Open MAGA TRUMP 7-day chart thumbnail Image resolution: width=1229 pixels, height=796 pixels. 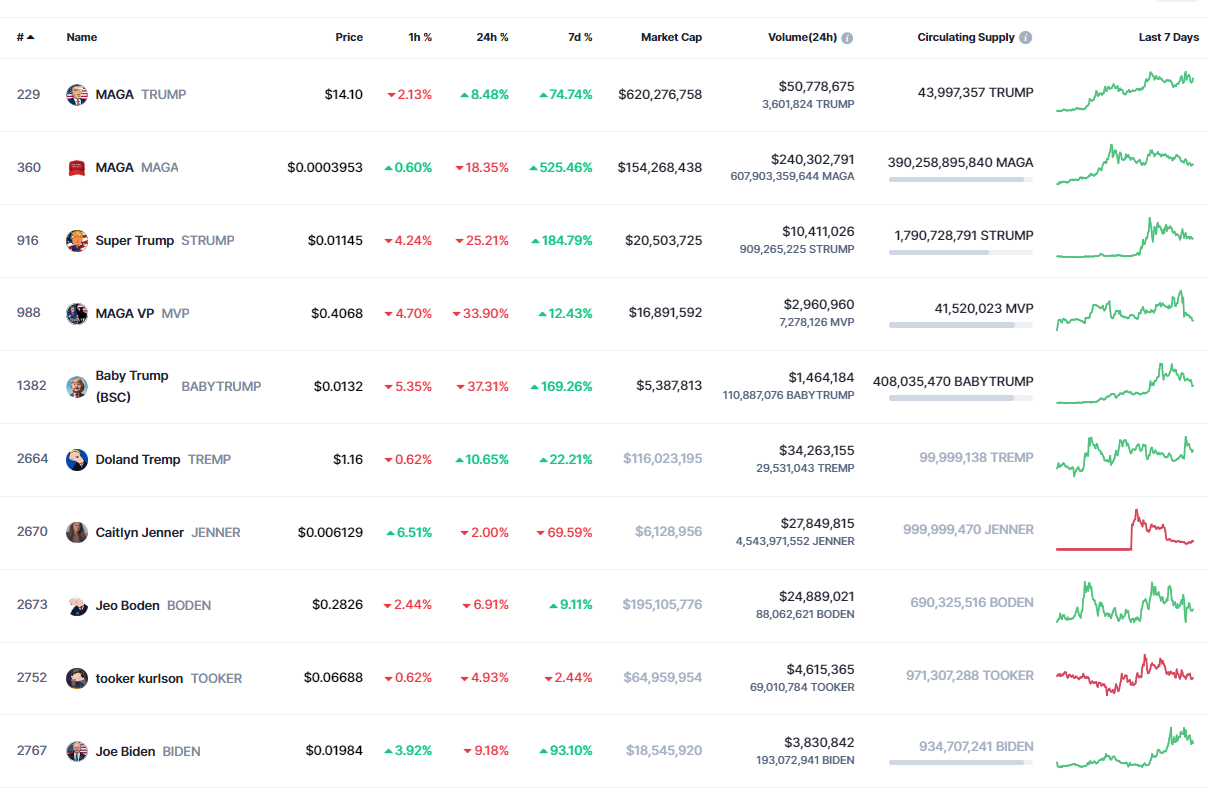1125,91
